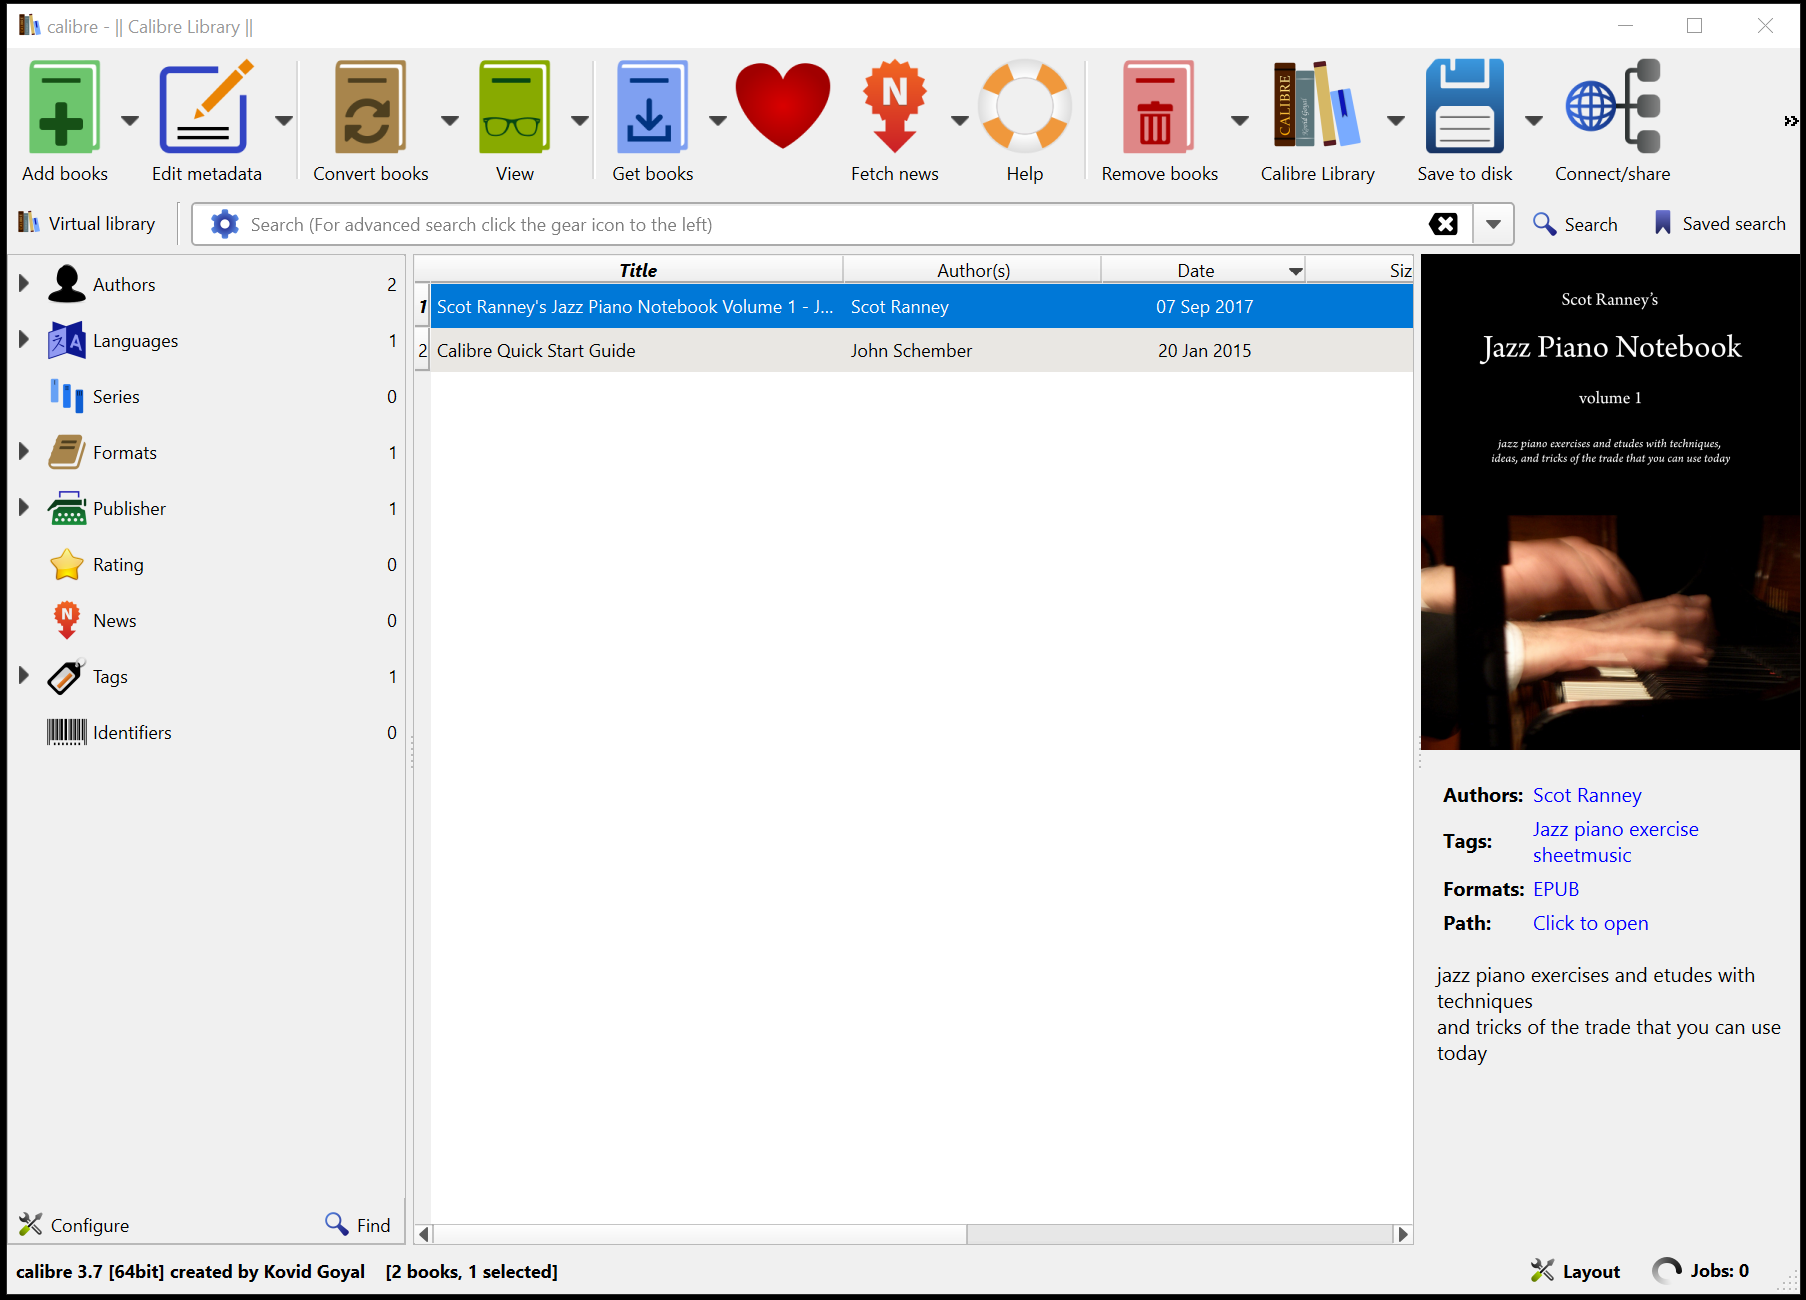The height and width of the screenshot is (1300, 1806).
Task: Open the Connect/share icon
Action: coord(1612,108)
